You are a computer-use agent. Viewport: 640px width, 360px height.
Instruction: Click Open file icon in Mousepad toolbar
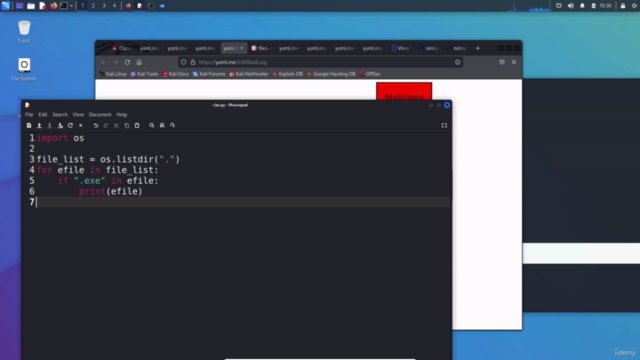pyautogui.click(x=39, y=125)
